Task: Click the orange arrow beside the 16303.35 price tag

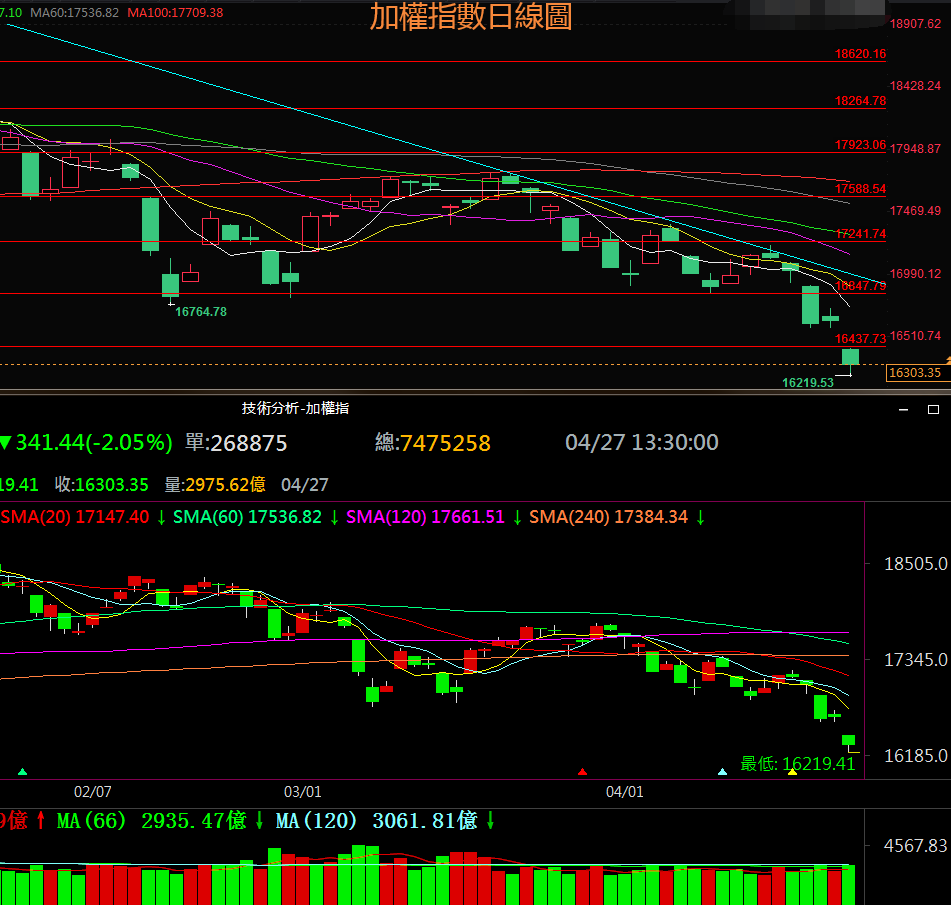Action: (946, 360)
